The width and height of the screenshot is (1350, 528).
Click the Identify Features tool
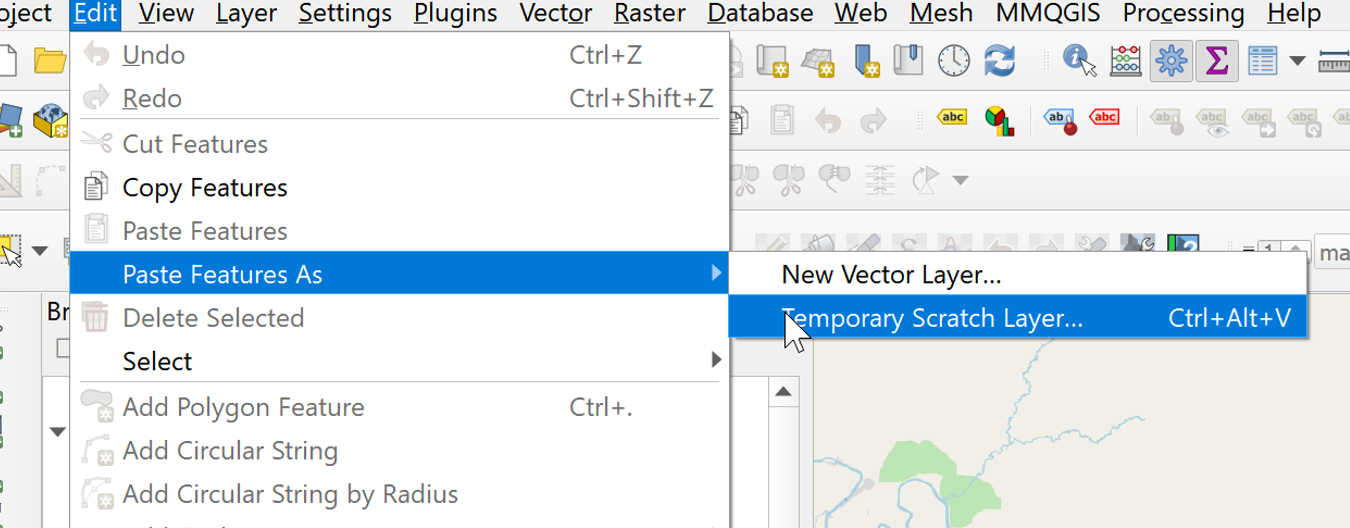tap(1078, 61)
